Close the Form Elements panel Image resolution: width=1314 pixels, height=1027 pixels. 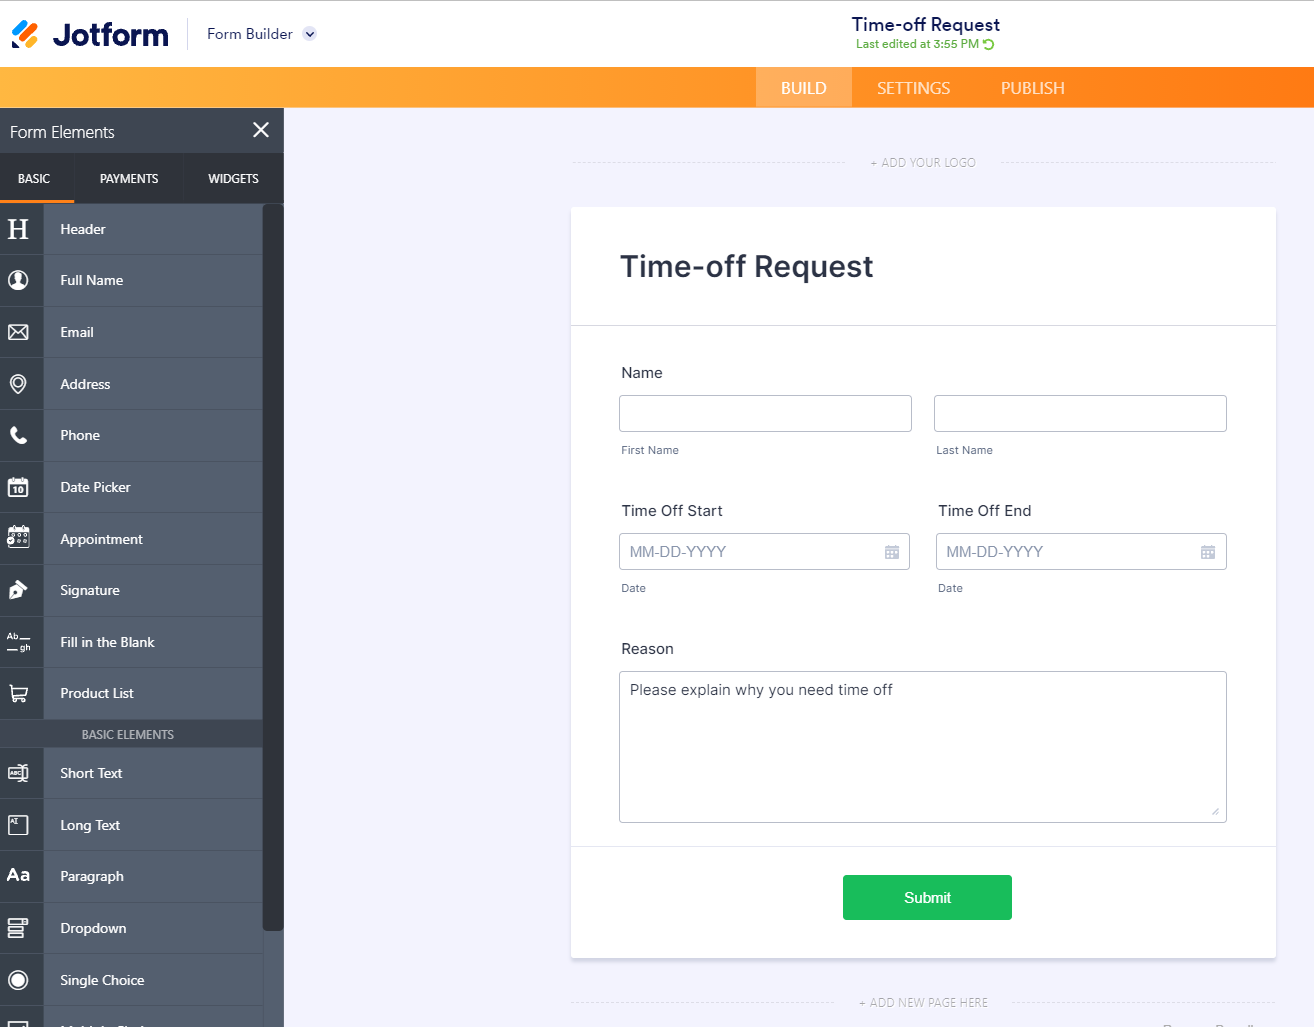pyautogui.click(x=260, y=130)
